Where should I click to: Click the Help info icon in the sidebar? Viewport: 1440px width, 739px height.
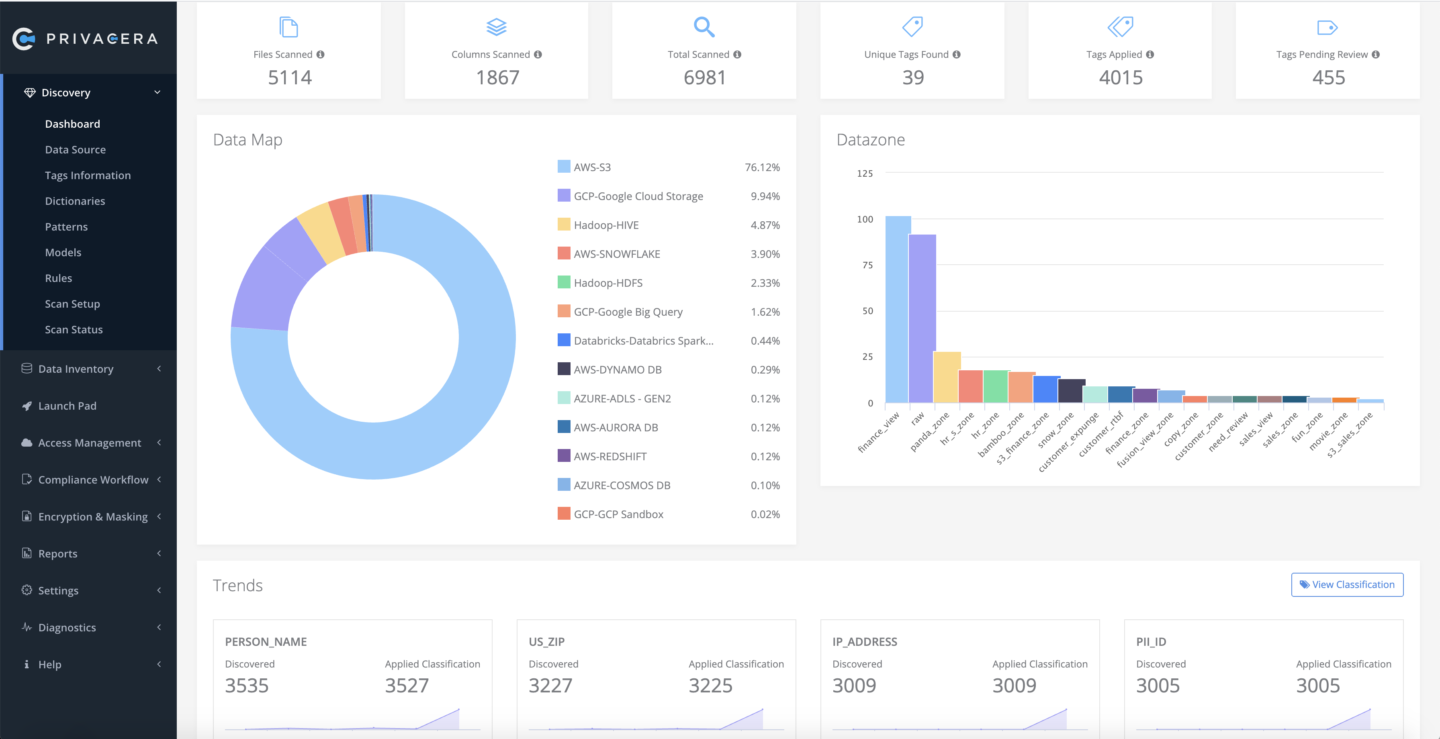22,664
